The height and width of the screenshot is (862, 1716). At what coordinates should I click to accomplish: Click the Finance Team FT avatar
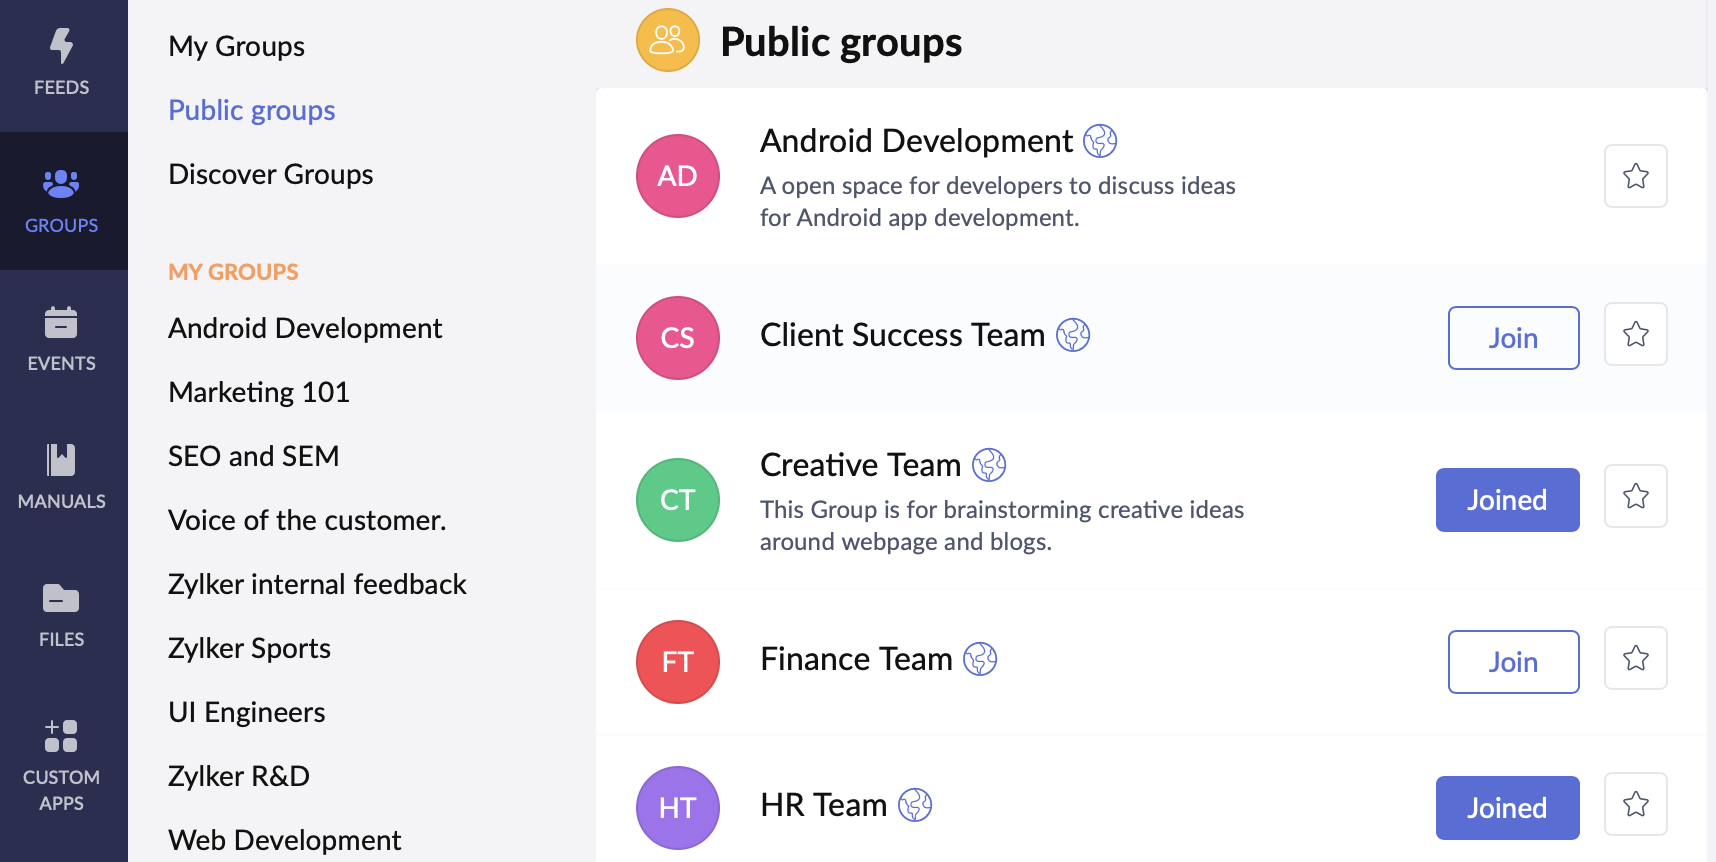[677, 662]
